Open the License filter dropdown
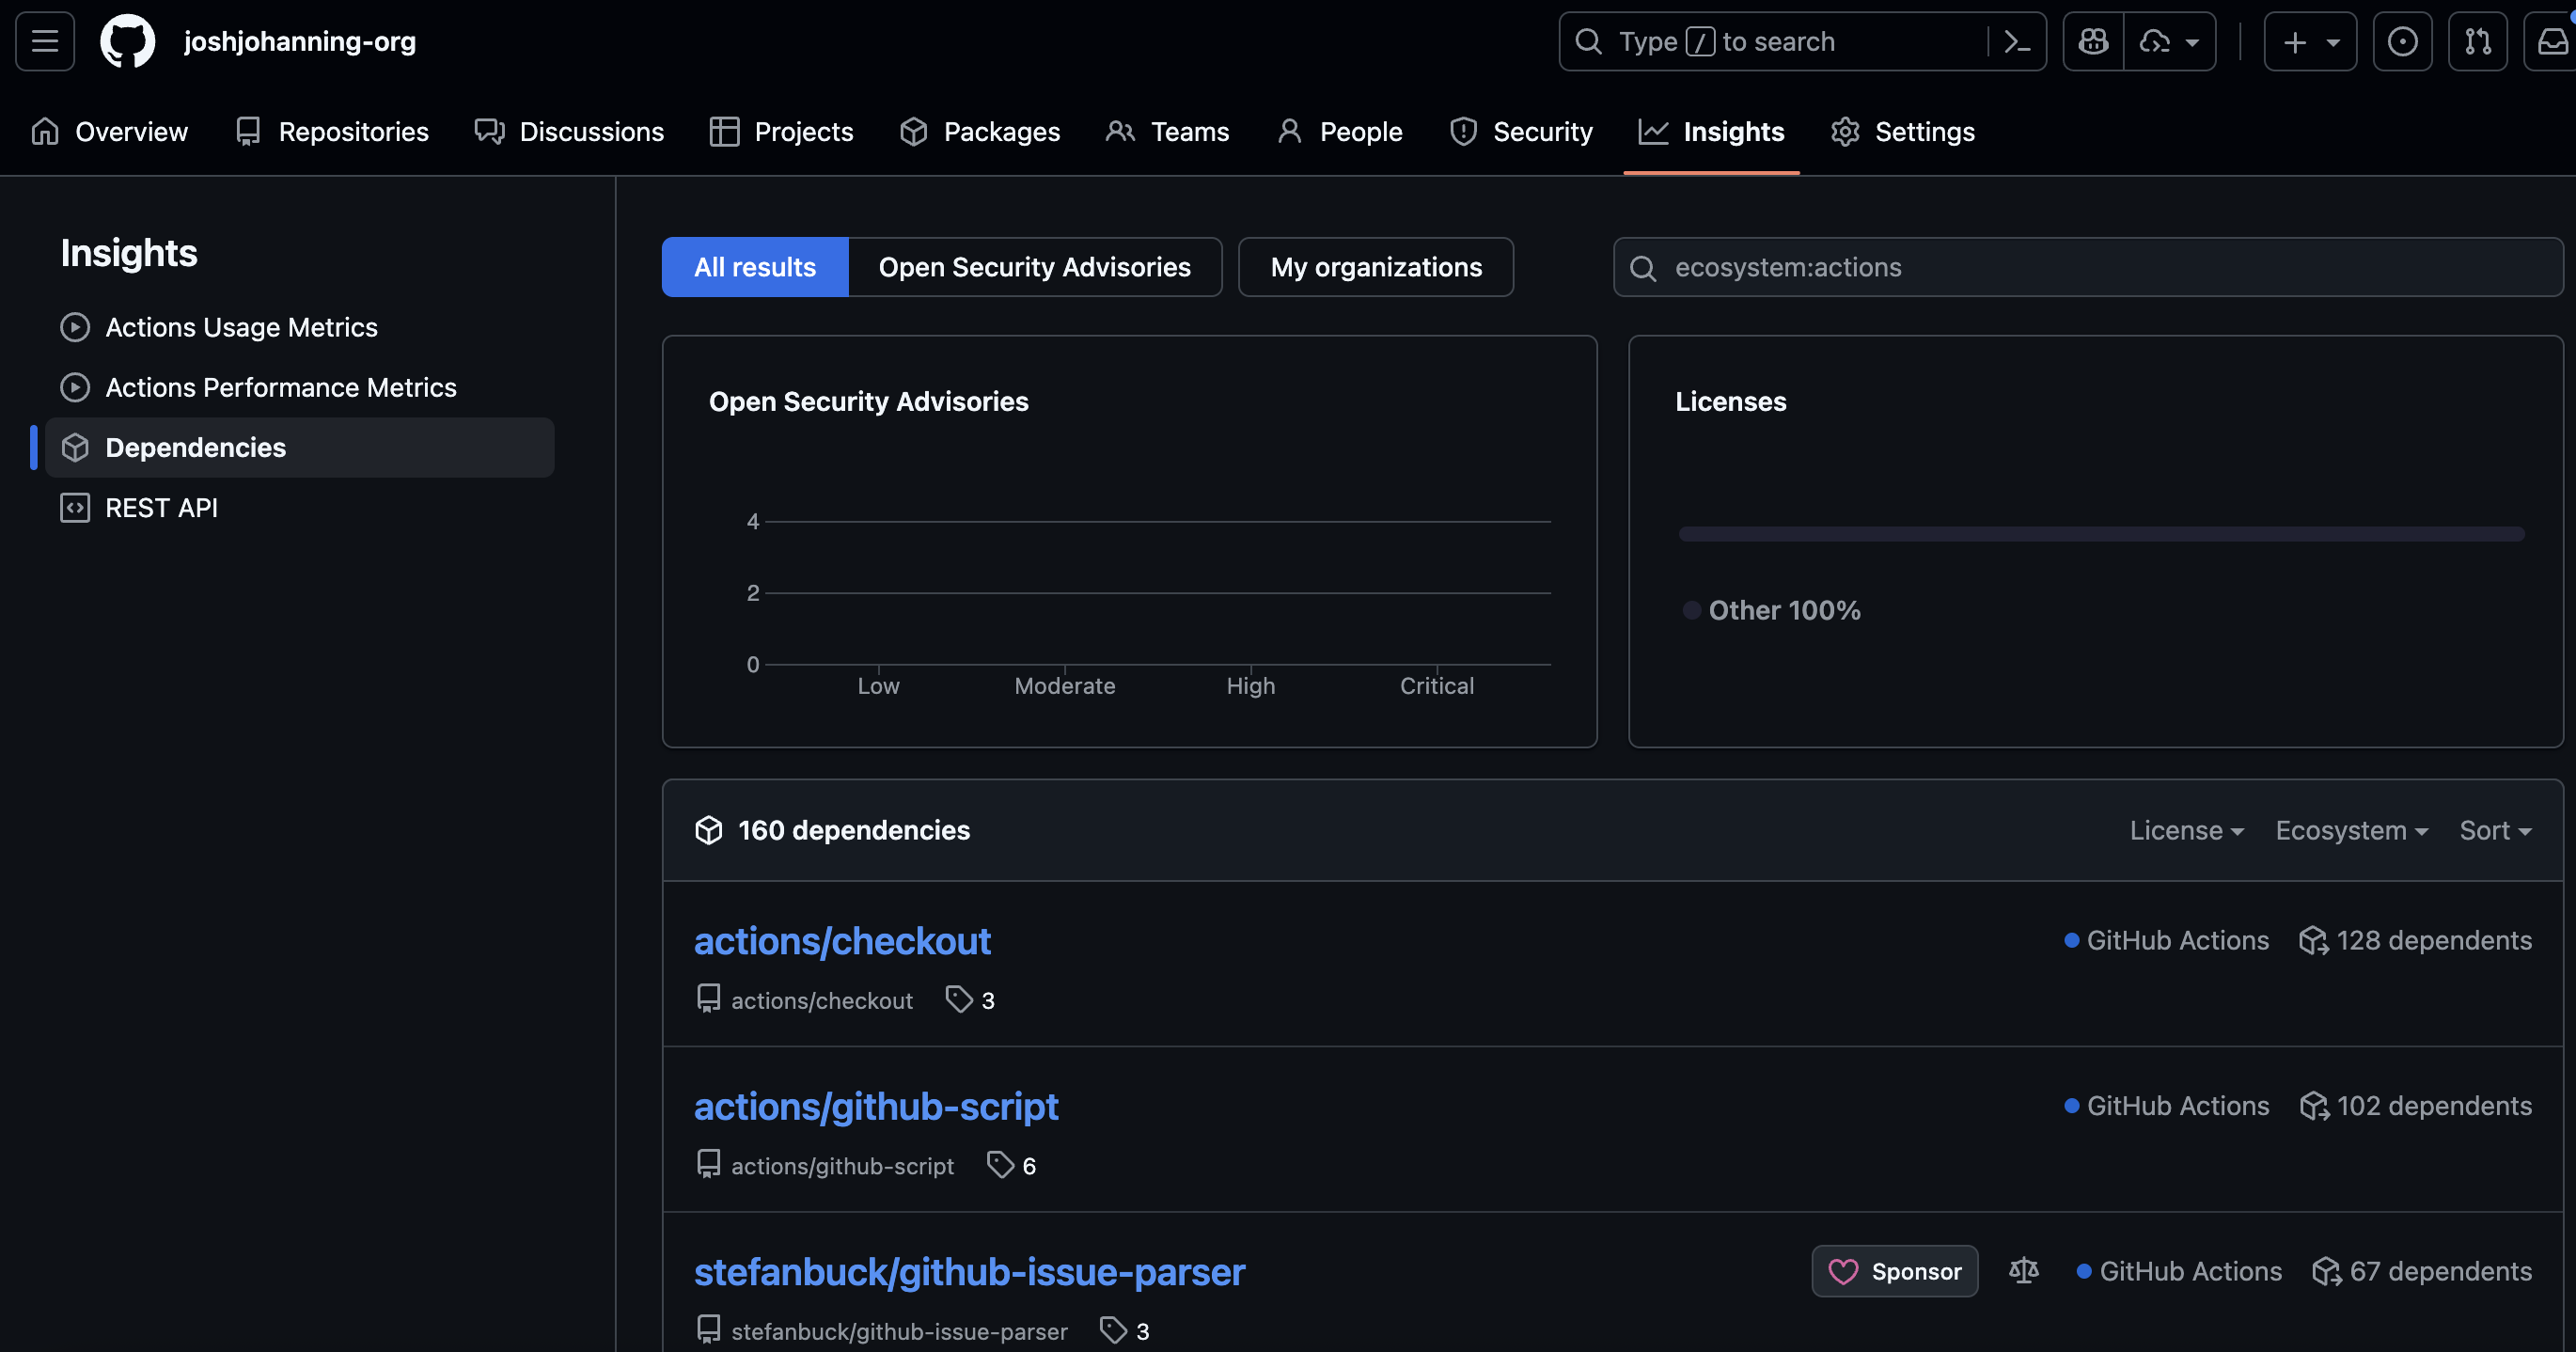Viewport: 2576px width, 1352px height. pyautogui.click(x=2187, y=830)
